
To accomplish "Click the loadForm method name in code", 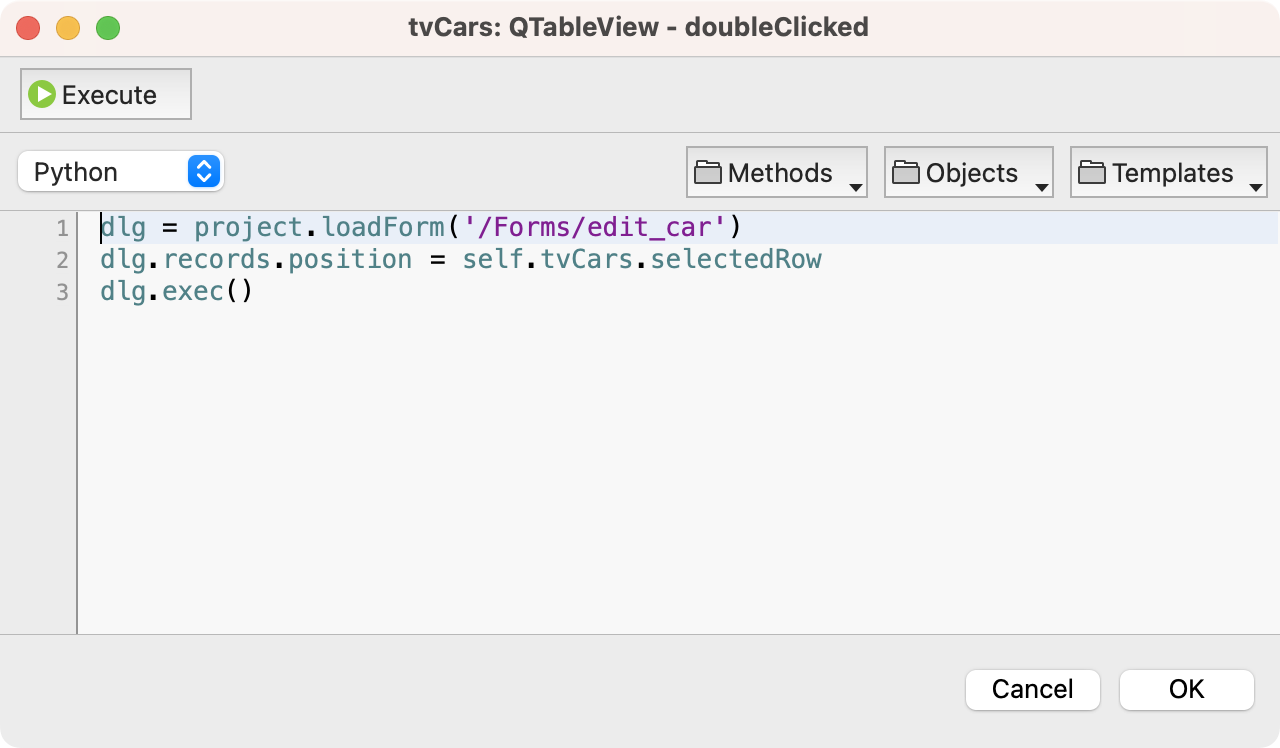I will pos(383,228).
